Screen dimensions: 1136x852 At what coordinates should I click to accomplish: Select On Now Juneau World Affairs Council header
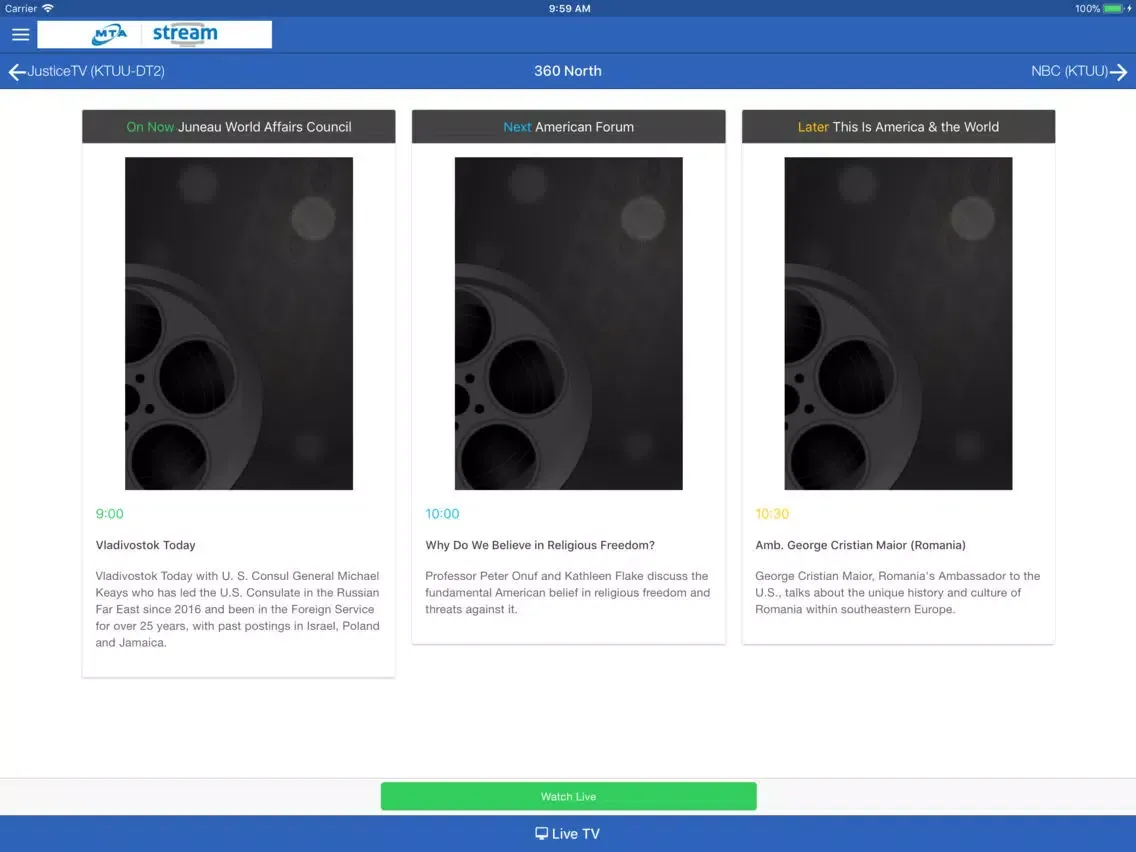click(239, 127)
